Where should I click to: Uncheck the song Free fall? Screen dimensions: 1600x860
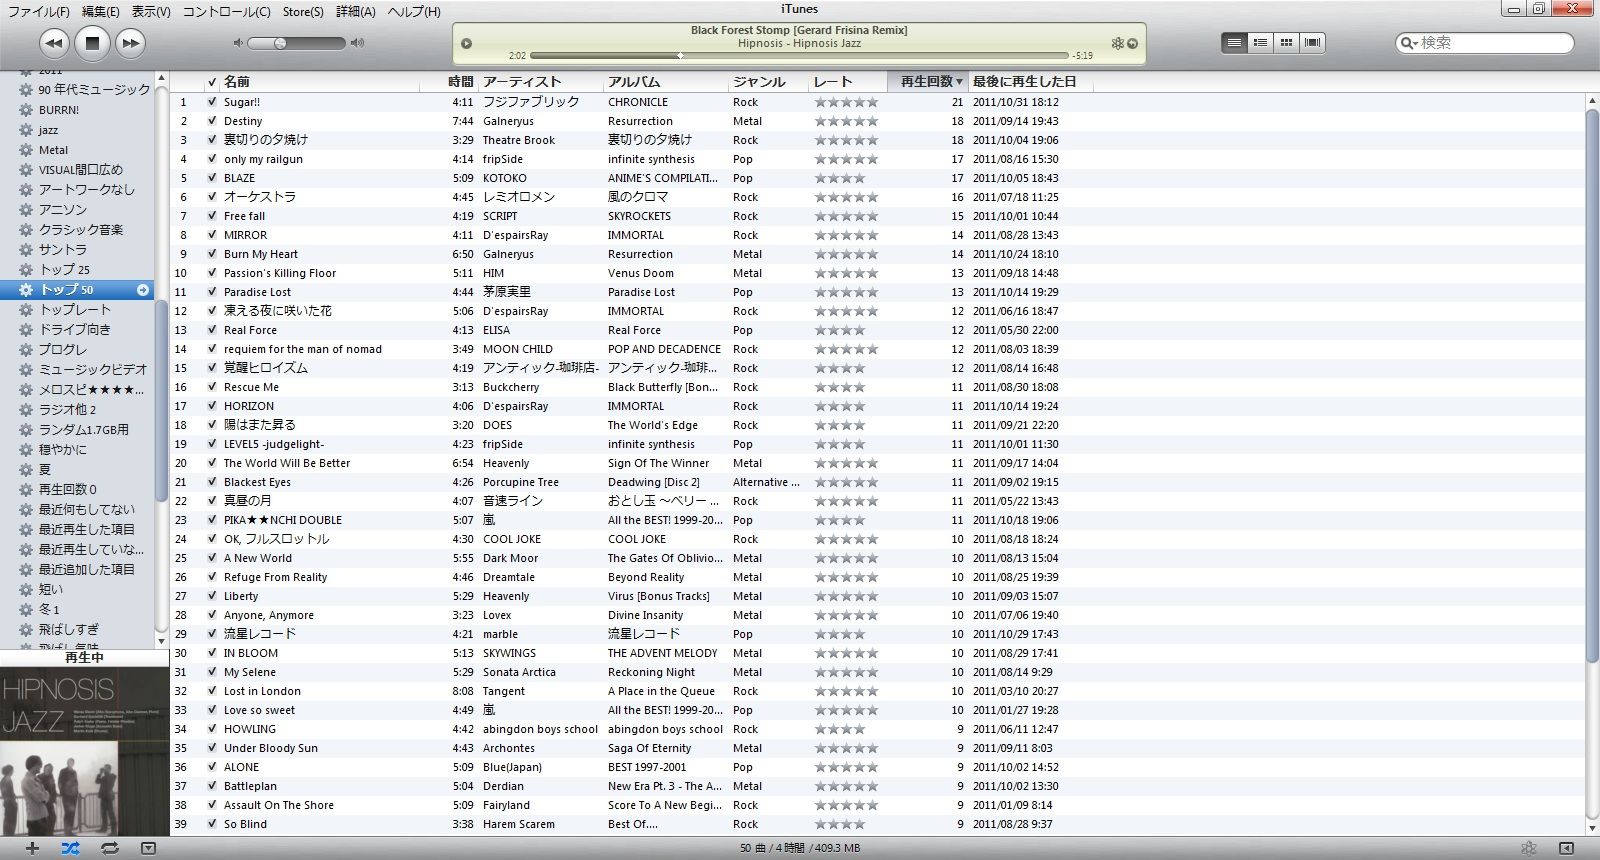click(x=212, y=216)
